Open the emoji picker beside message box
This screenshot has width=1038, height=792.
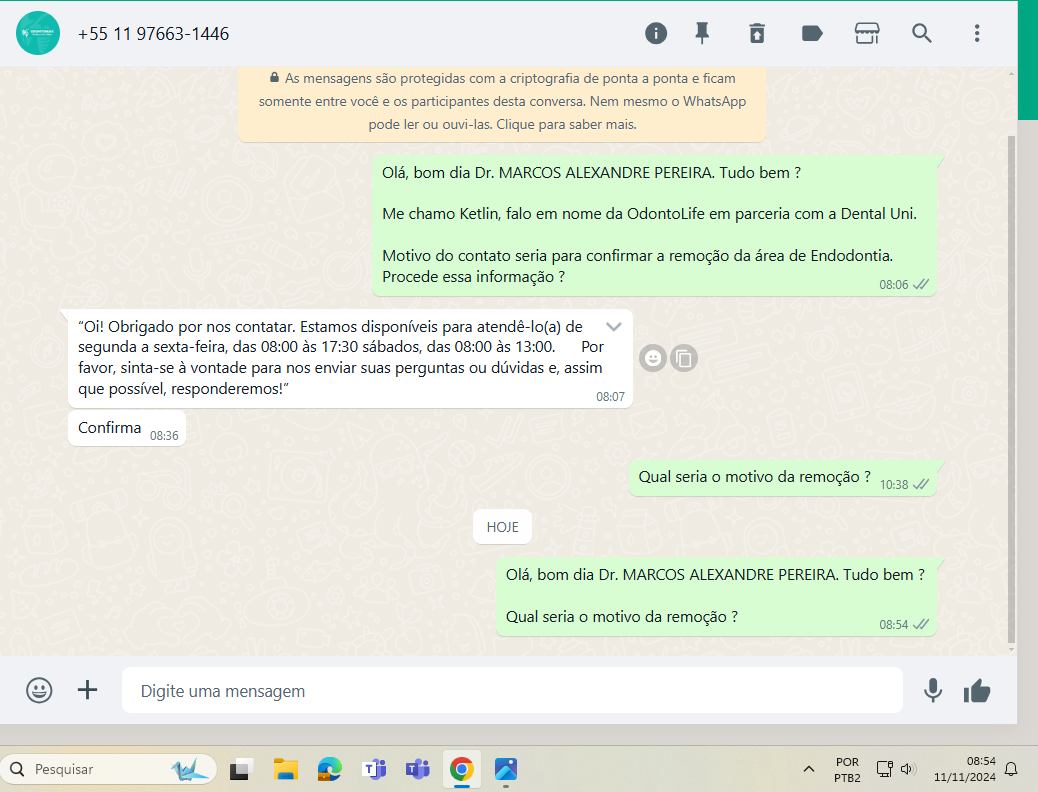tap(39, 690)
